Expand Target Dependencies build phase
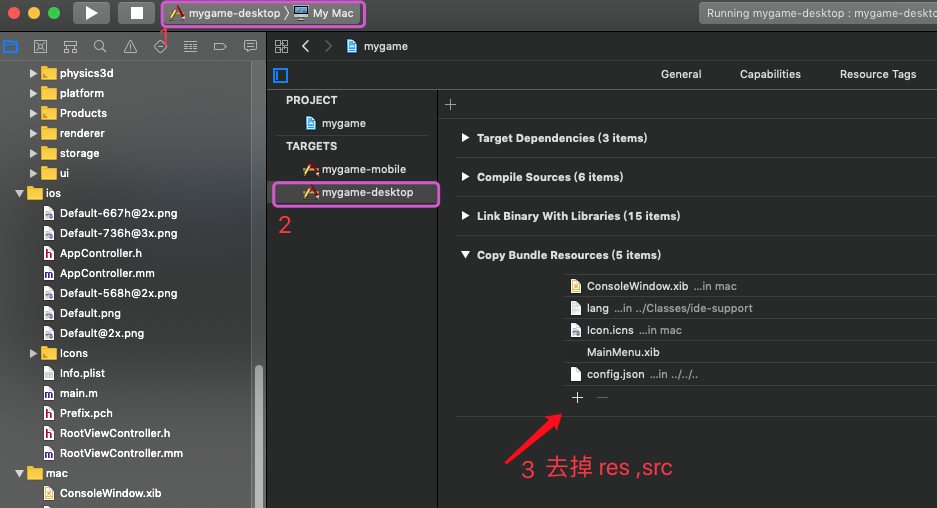 466,138
